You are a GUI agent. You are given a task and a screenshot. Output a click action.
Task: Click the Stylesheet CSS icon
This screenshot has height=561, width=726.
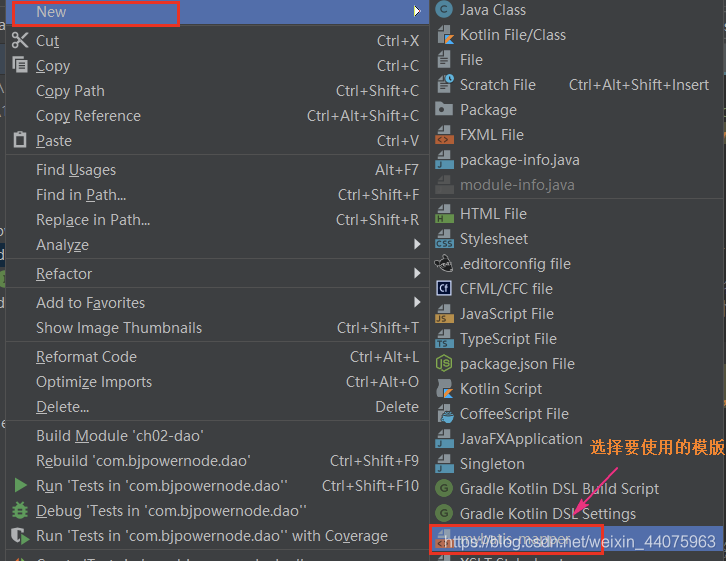[x=444, y=239]
